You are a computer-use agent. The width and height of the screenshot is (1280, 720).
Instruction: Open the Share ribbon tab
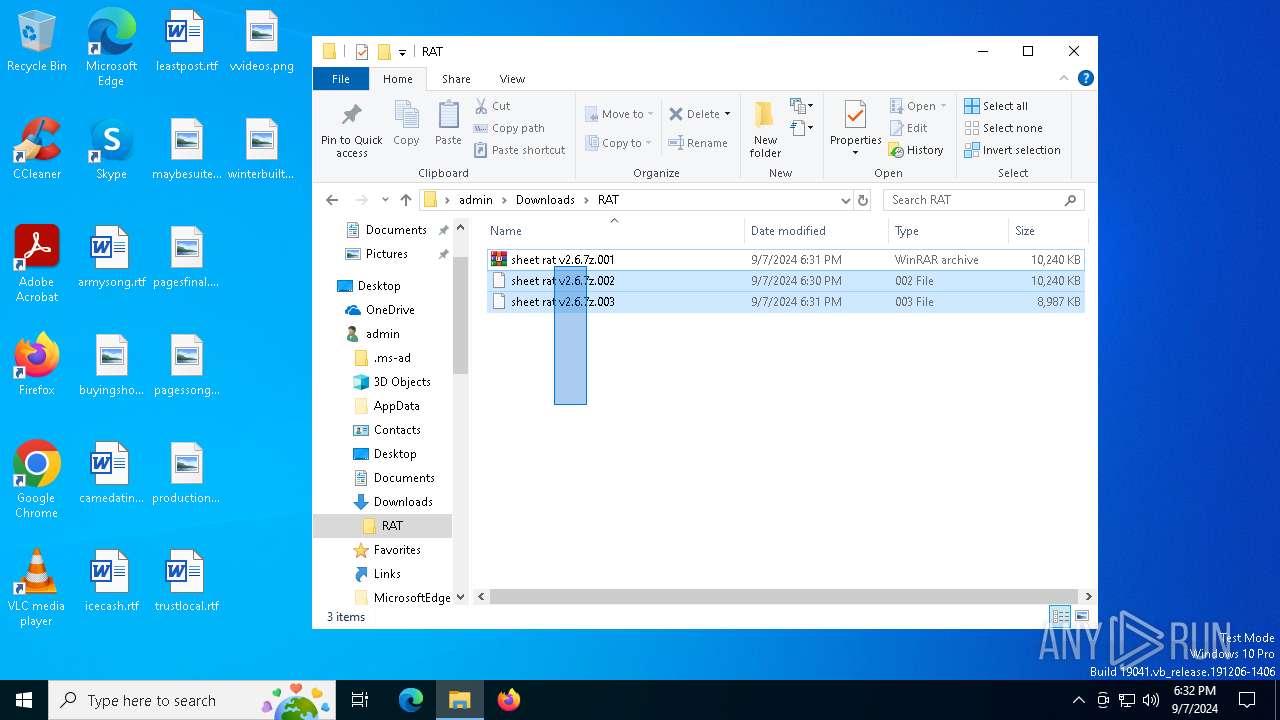[x=456, y=79]
